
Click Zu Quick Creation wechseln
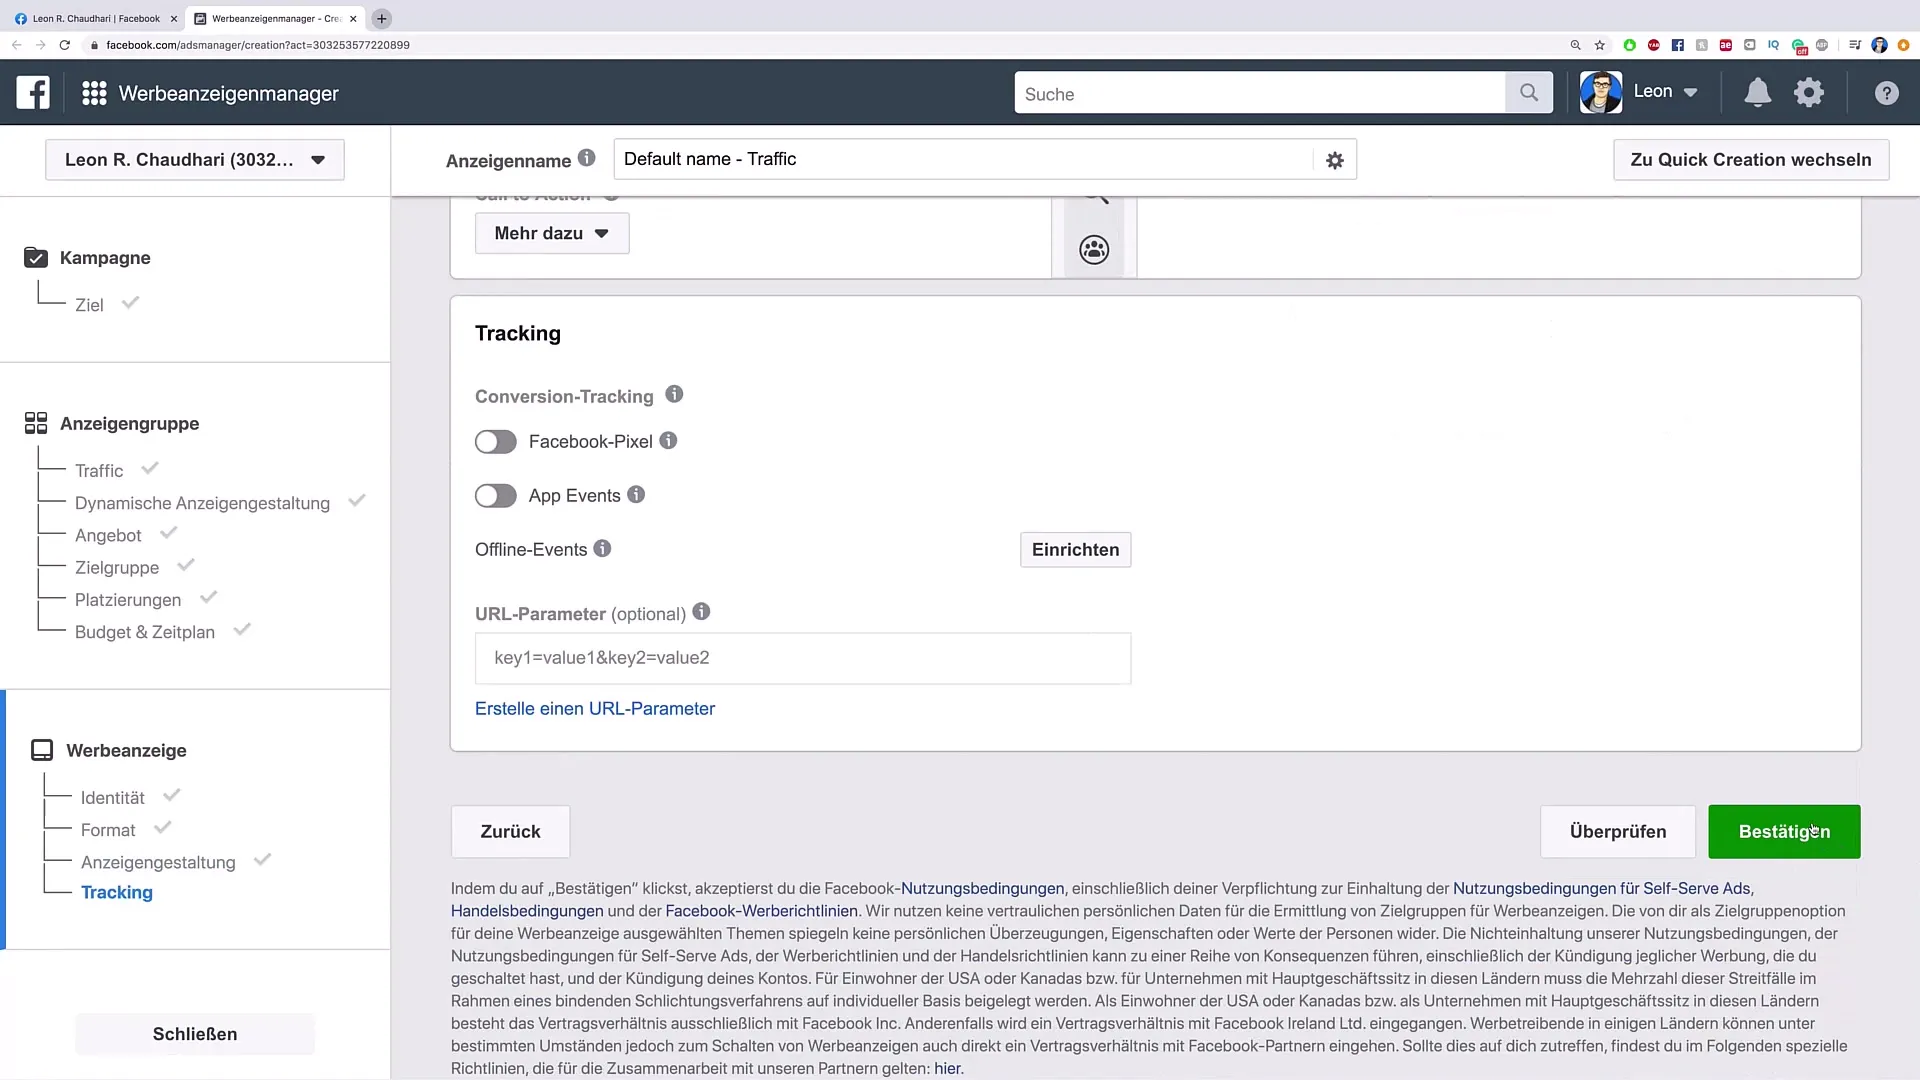(x=1751, y=160)
